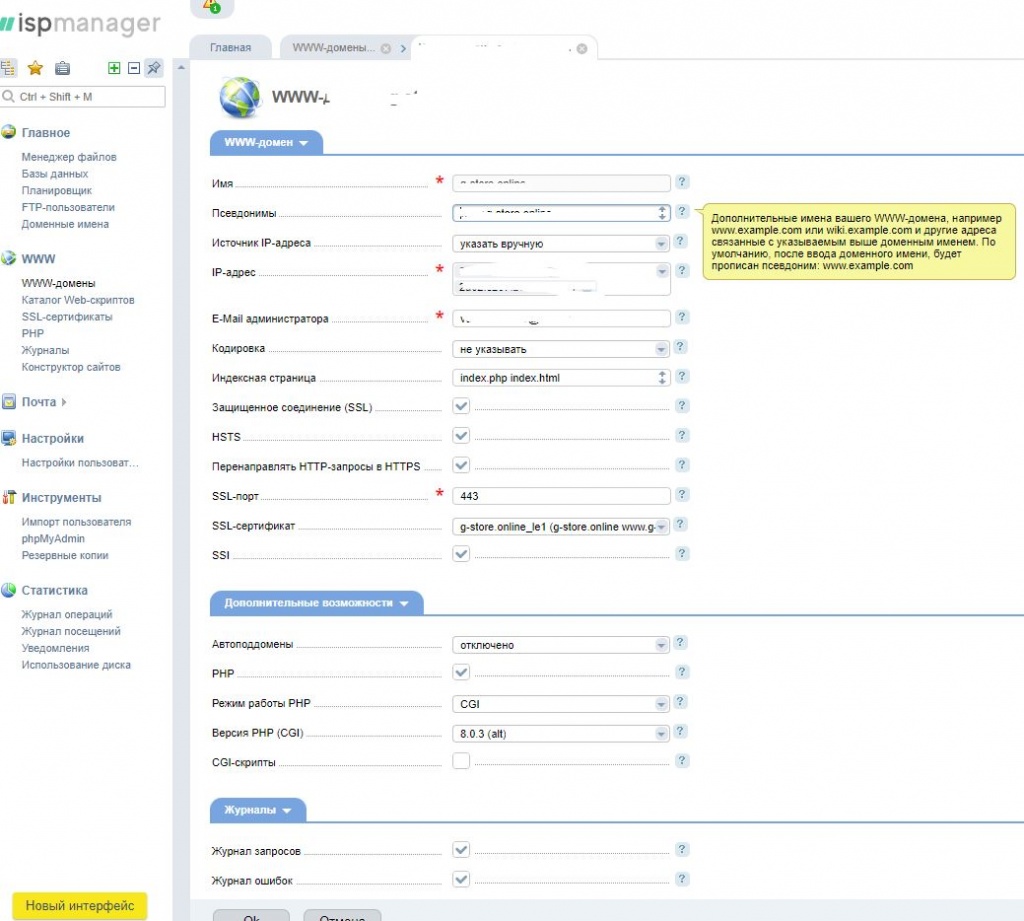Open the Версия PHP (CGI) dropdown
This screenshot has height=921, width=1024.
tap(560, 734)
